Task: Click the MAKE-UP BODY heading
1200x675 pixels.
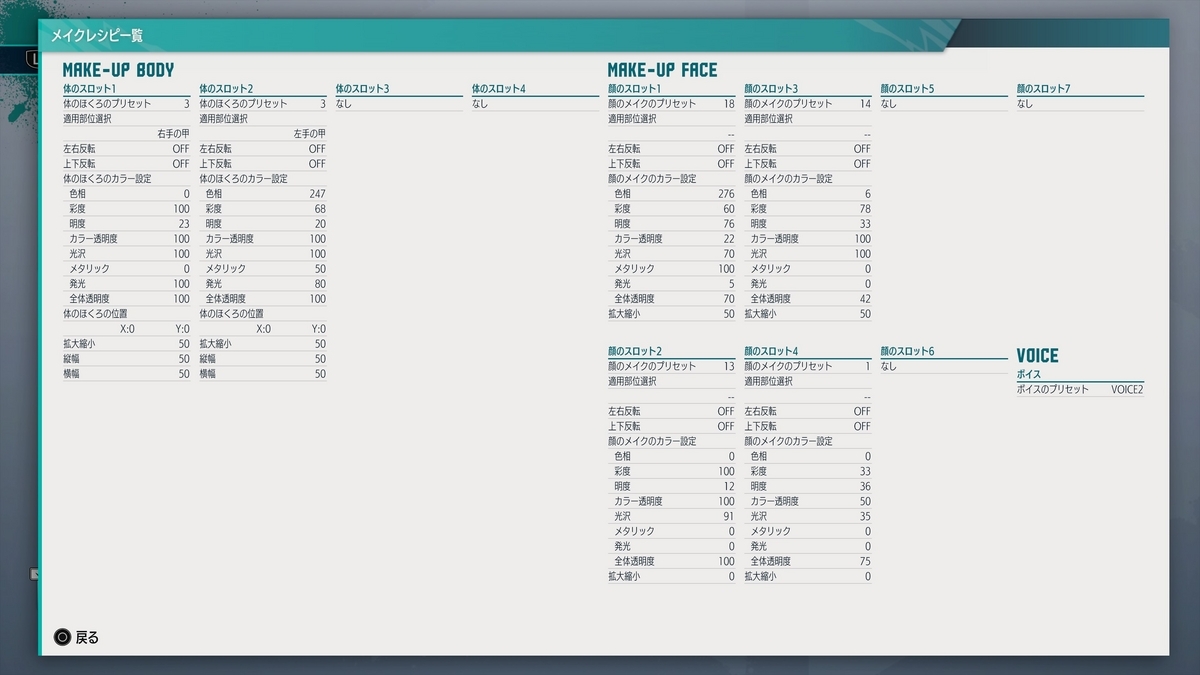Action: tap(118, 70)
